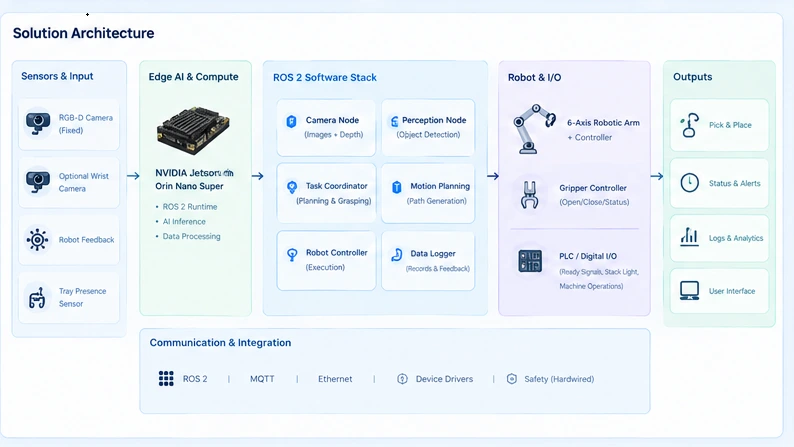Click the Data Logger title text
Image resolution: width=794 pixels, height=447 pixels.
[x=433, y=254]
